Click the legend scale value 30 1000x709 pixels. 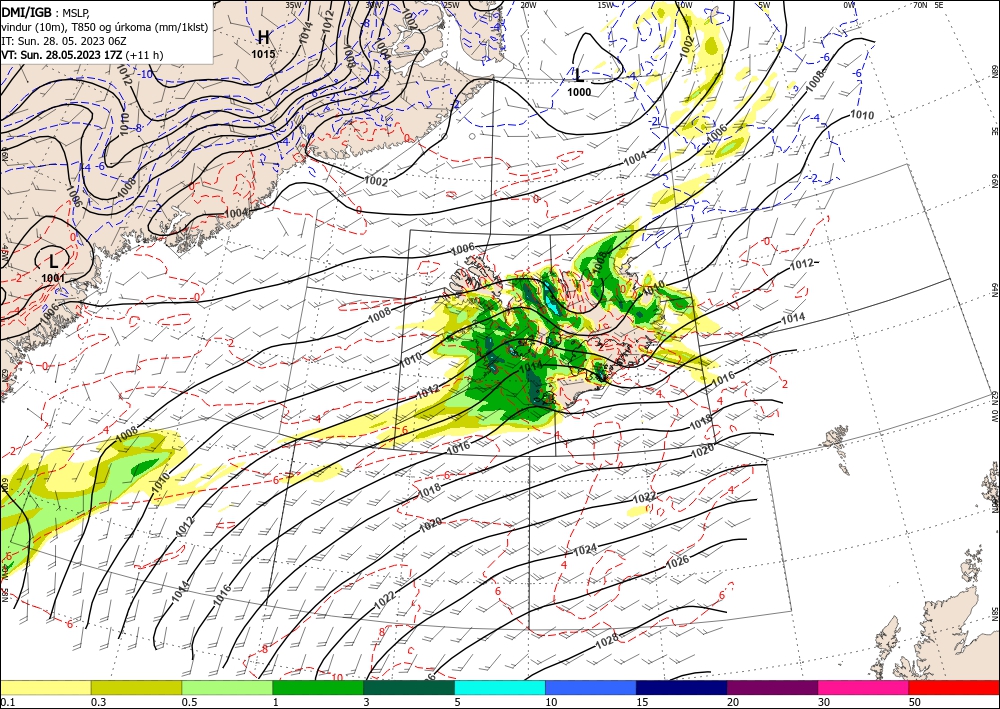tap(825, 702)
